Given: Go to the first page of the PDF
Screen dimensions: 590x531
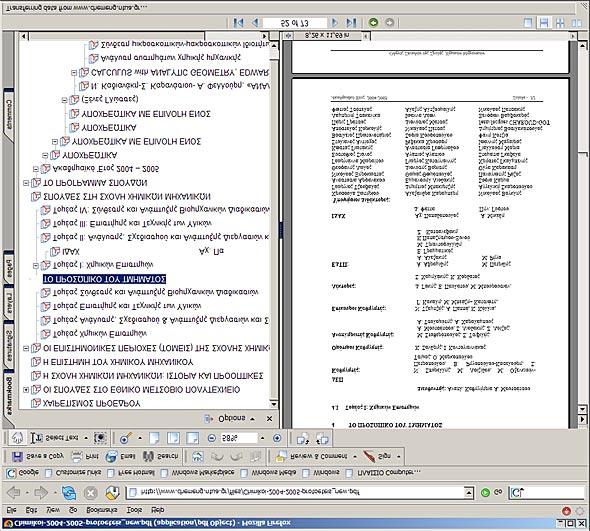Looking at the screenshot, I should point(238,23).
